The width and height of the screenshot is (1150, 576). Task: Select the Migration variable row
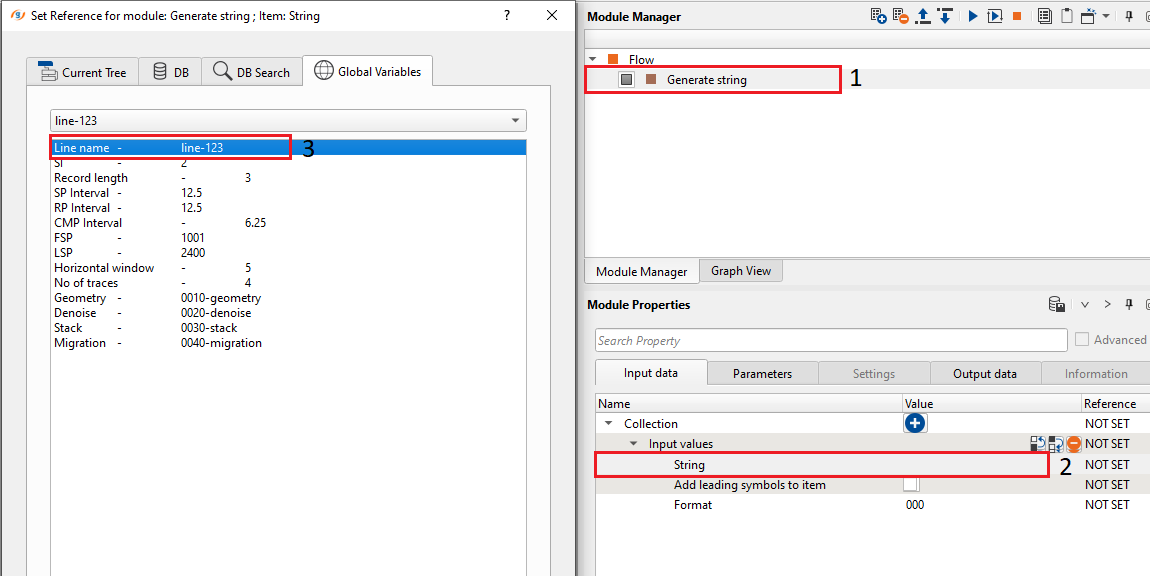(158, 343)
